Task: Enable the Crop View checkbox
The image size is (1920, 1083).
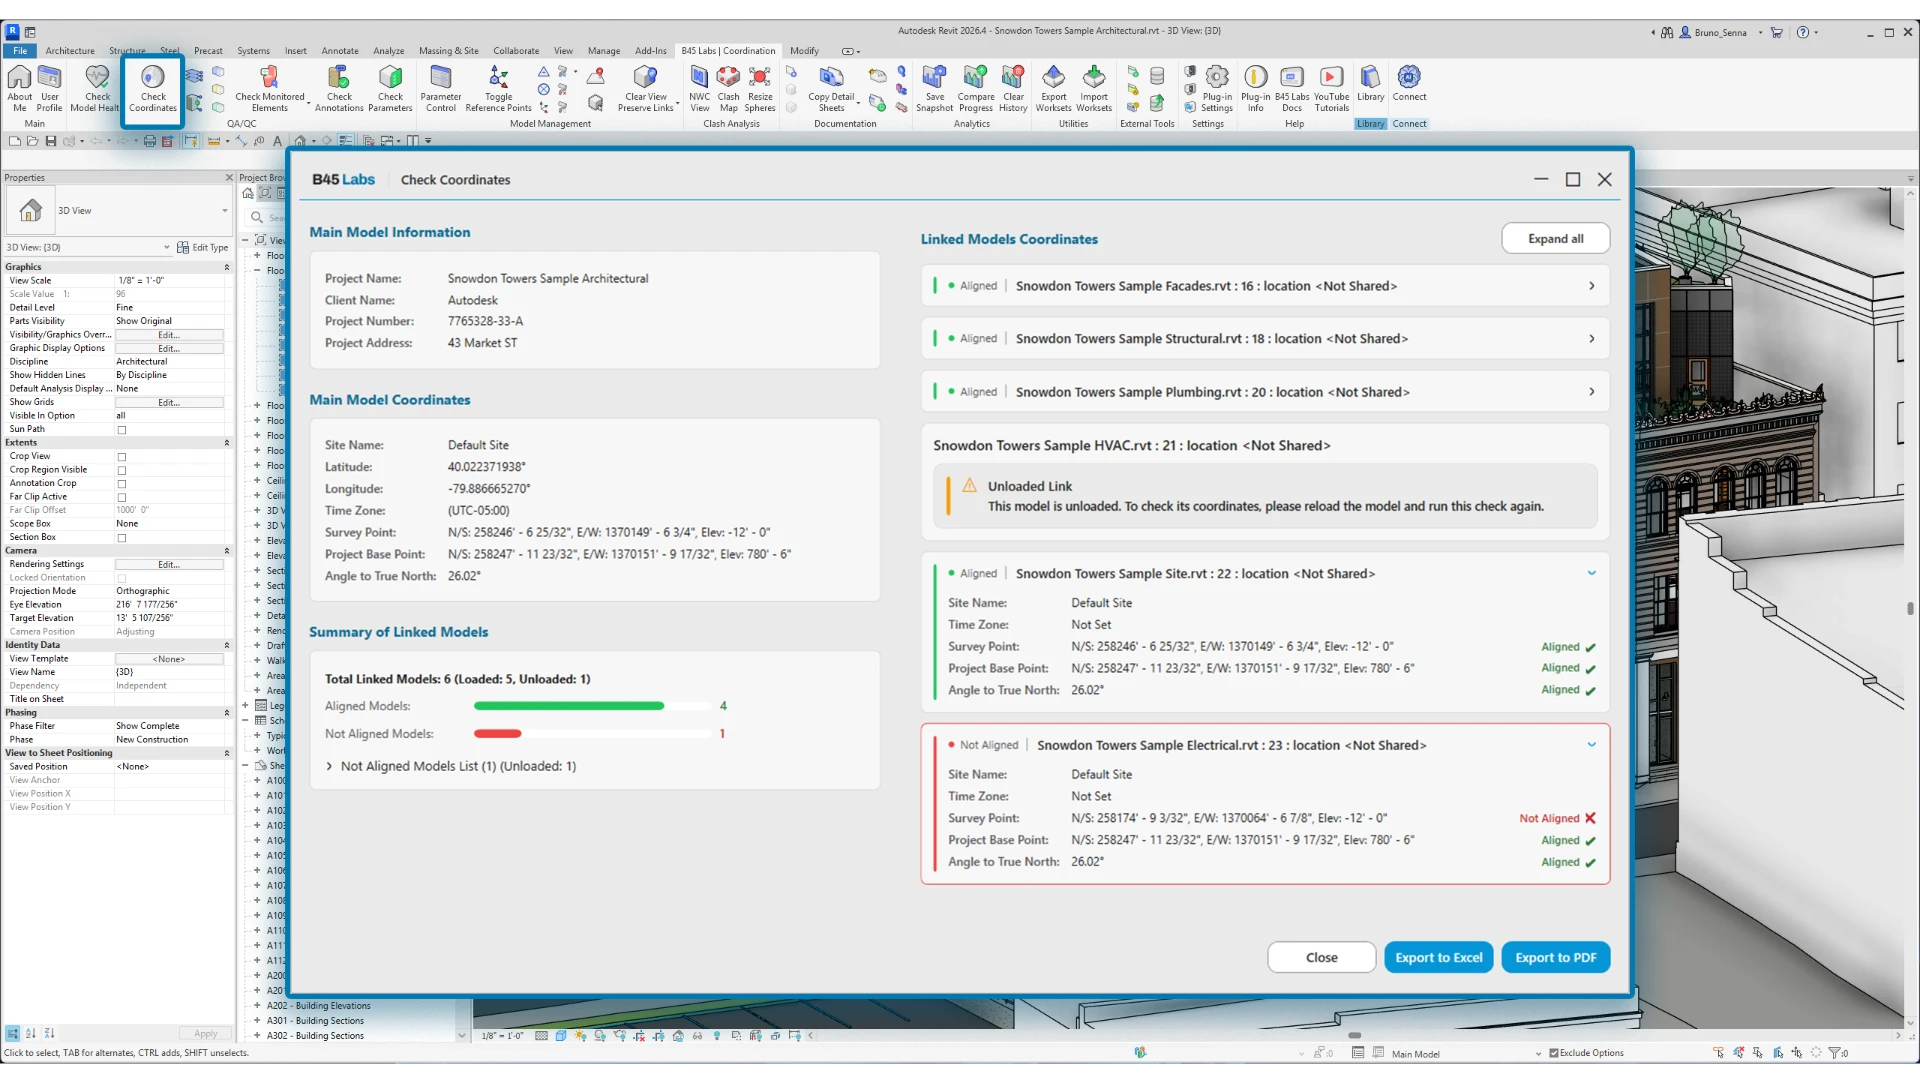Action: (x=122, y=457)
